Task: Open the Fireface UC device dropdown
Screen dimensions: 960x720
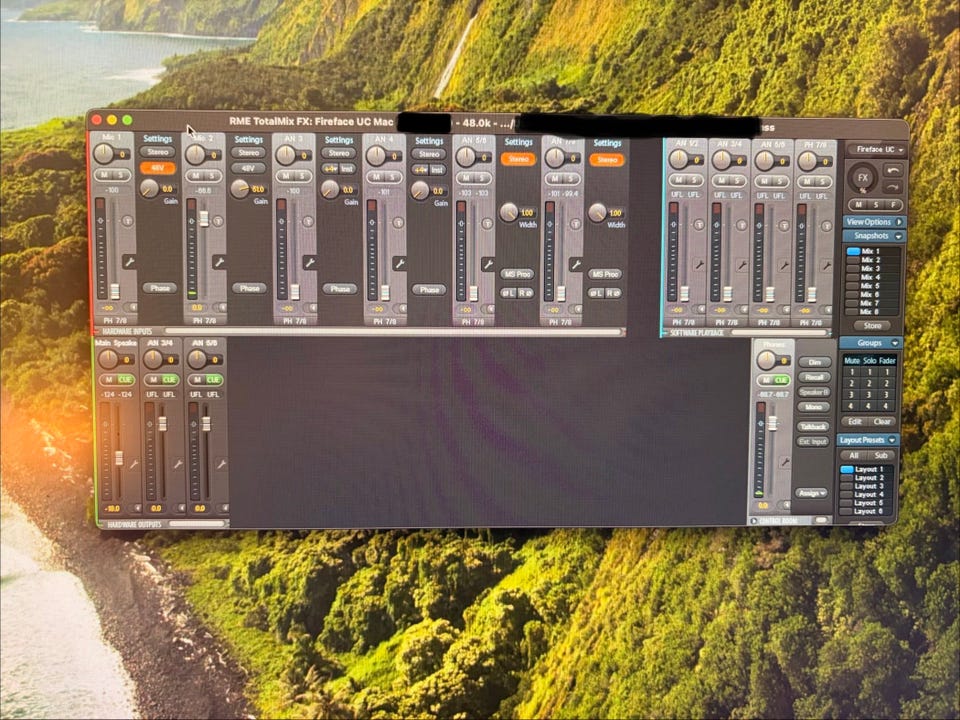Action: pos(876,149)
